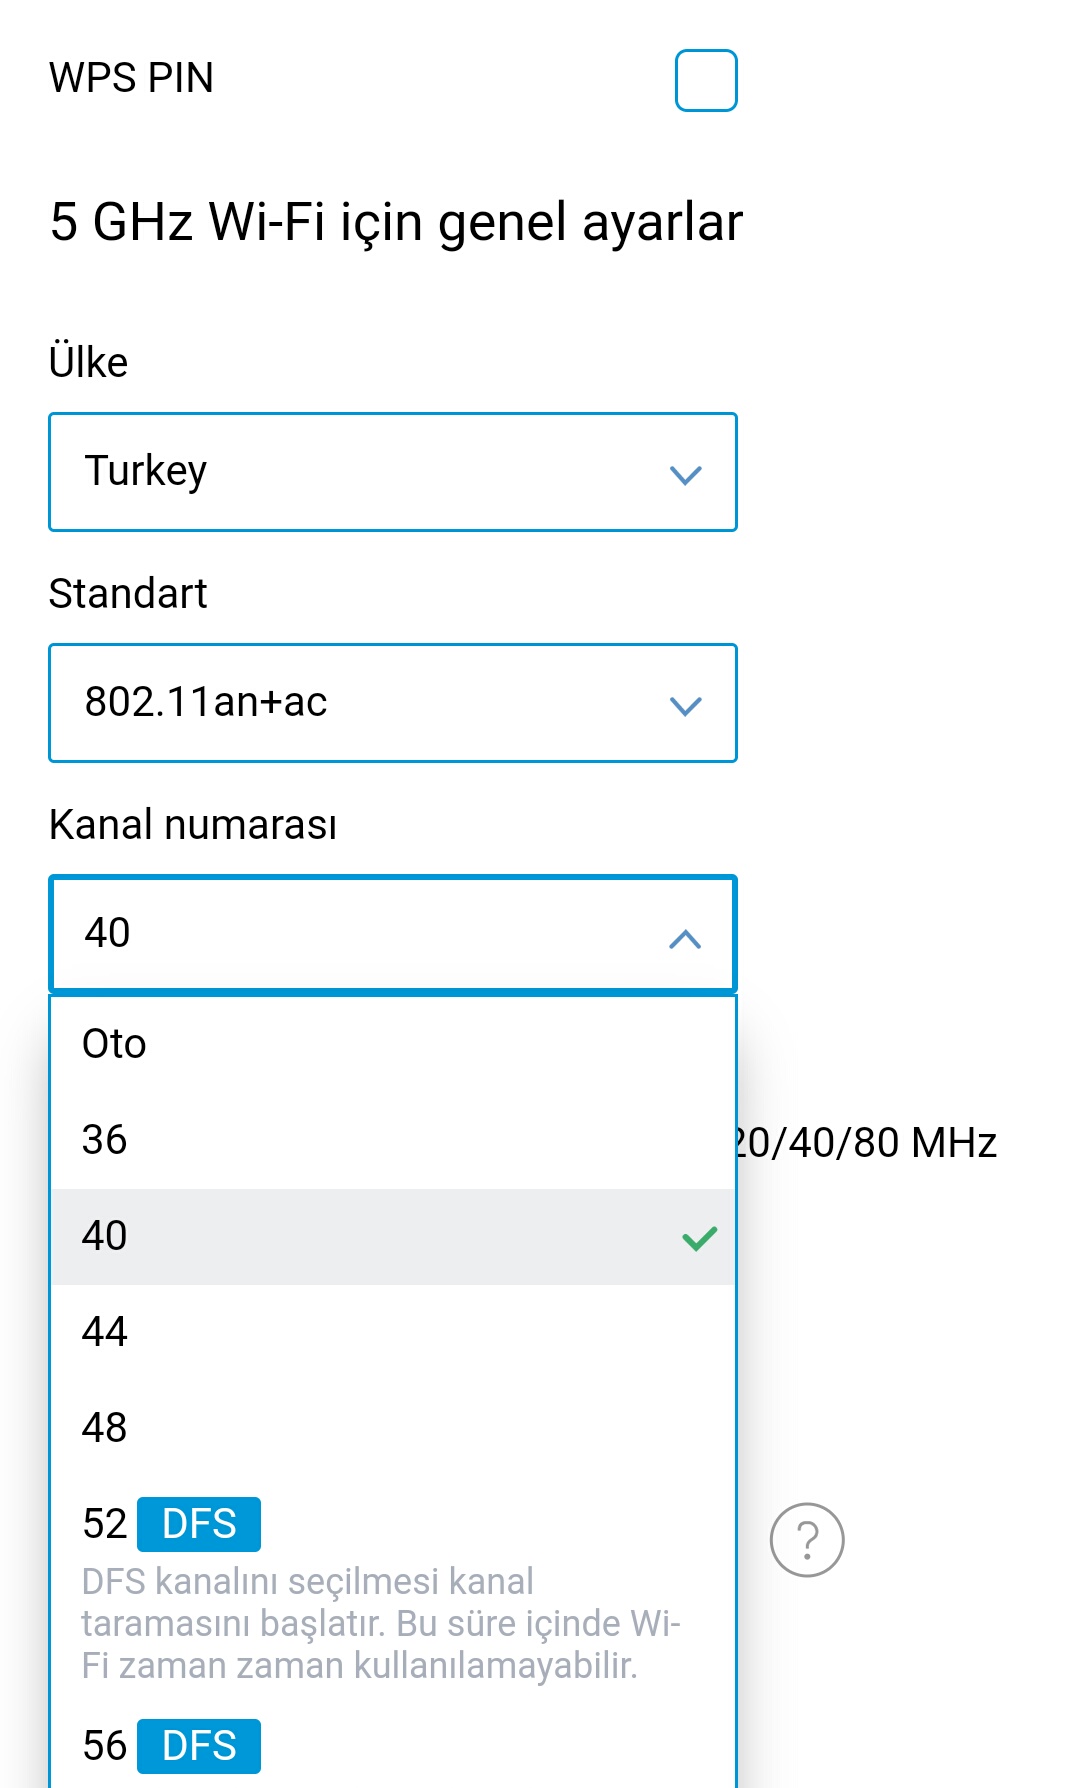Click the DFS channel scan warning text
This screenshot has width=1080, height=1788.
381,1624
